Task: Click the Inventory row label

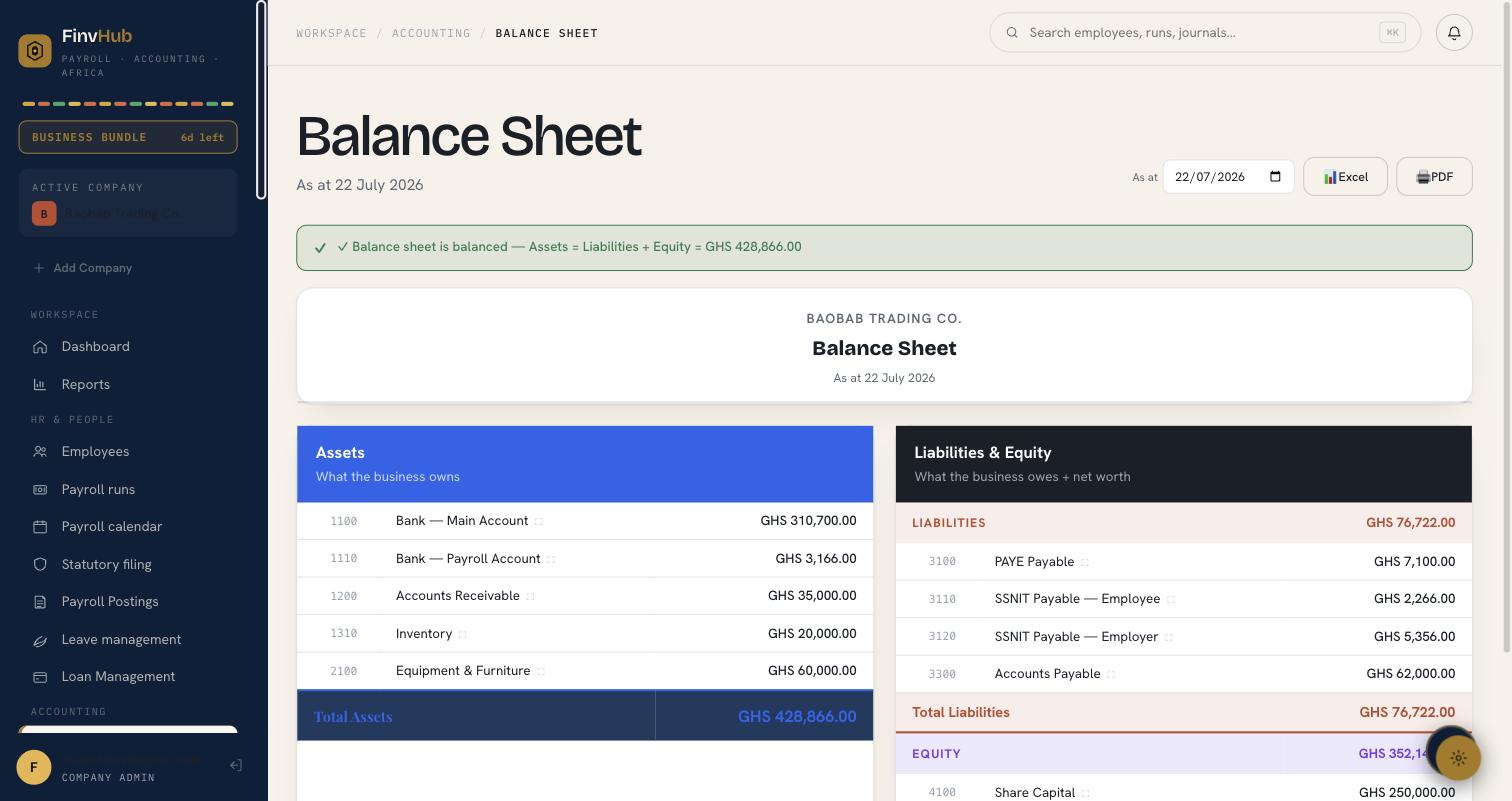Action: pos(424,634)
